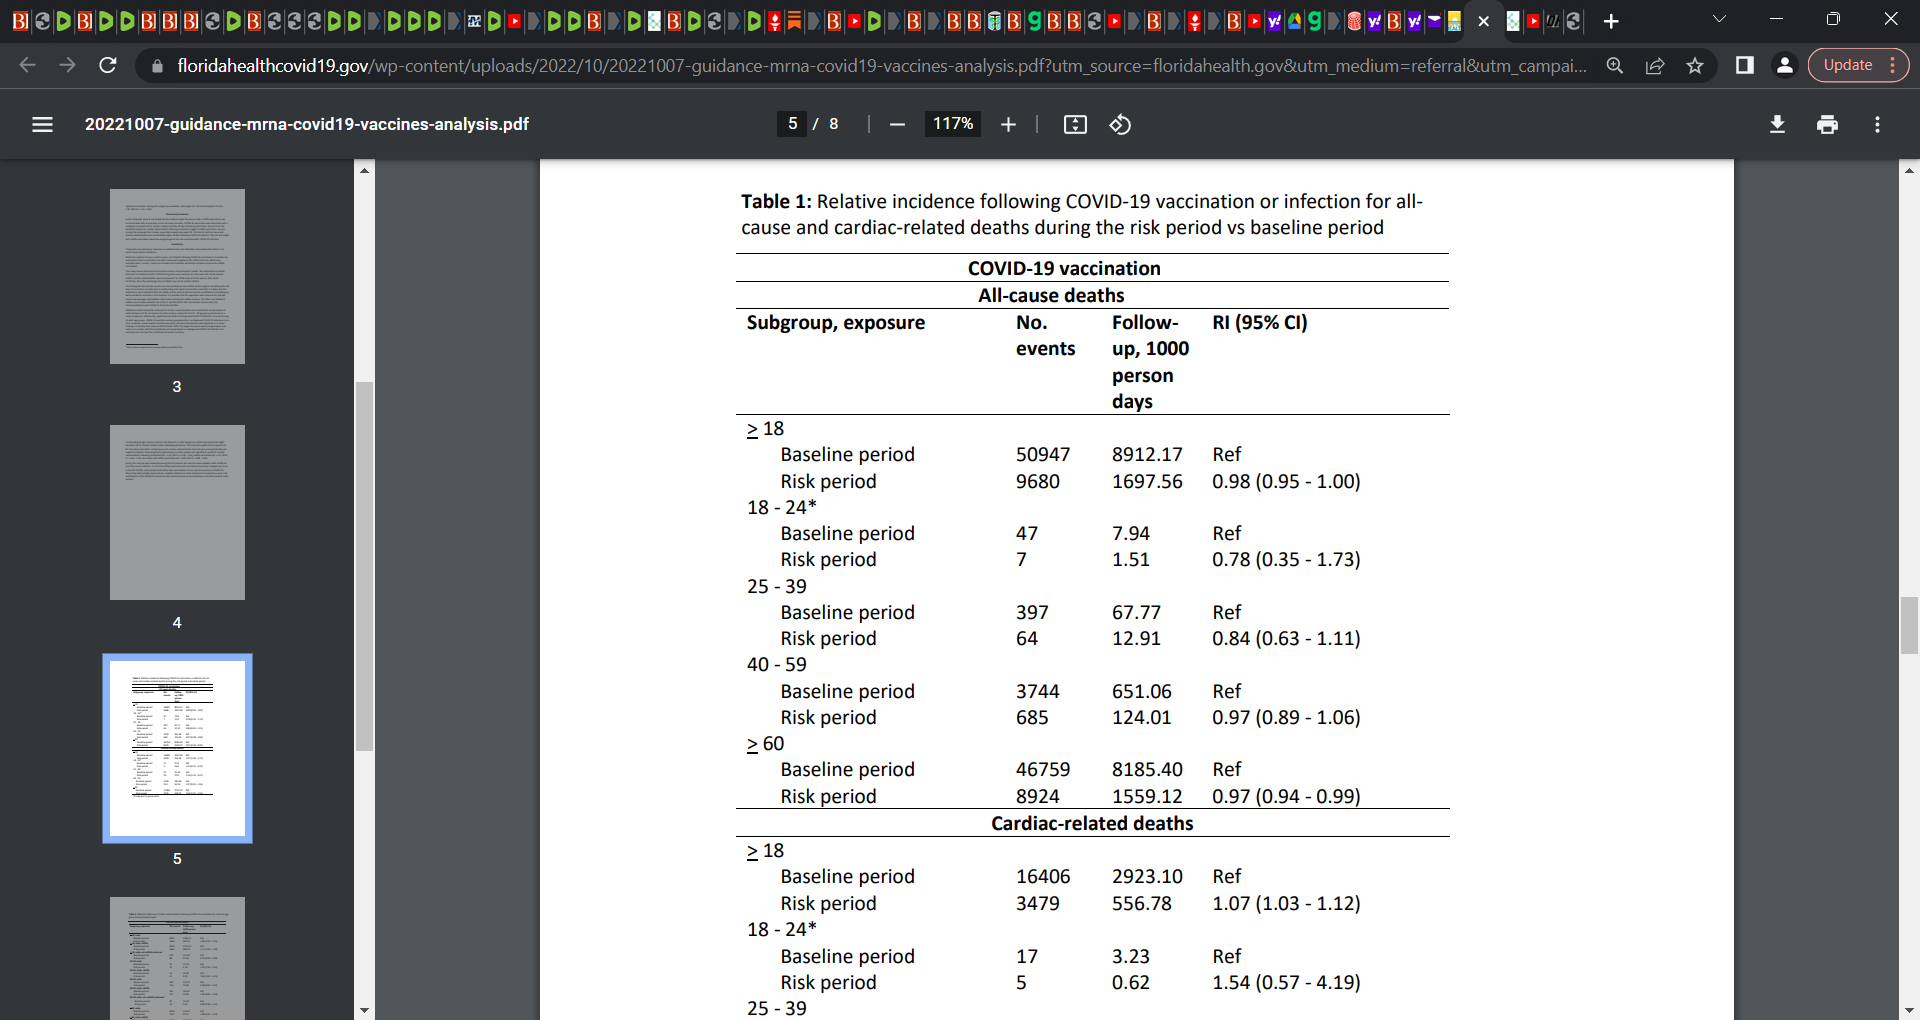Toggle the PDF sidebar menu
1920x1020 pixels.
click(42, 124)
